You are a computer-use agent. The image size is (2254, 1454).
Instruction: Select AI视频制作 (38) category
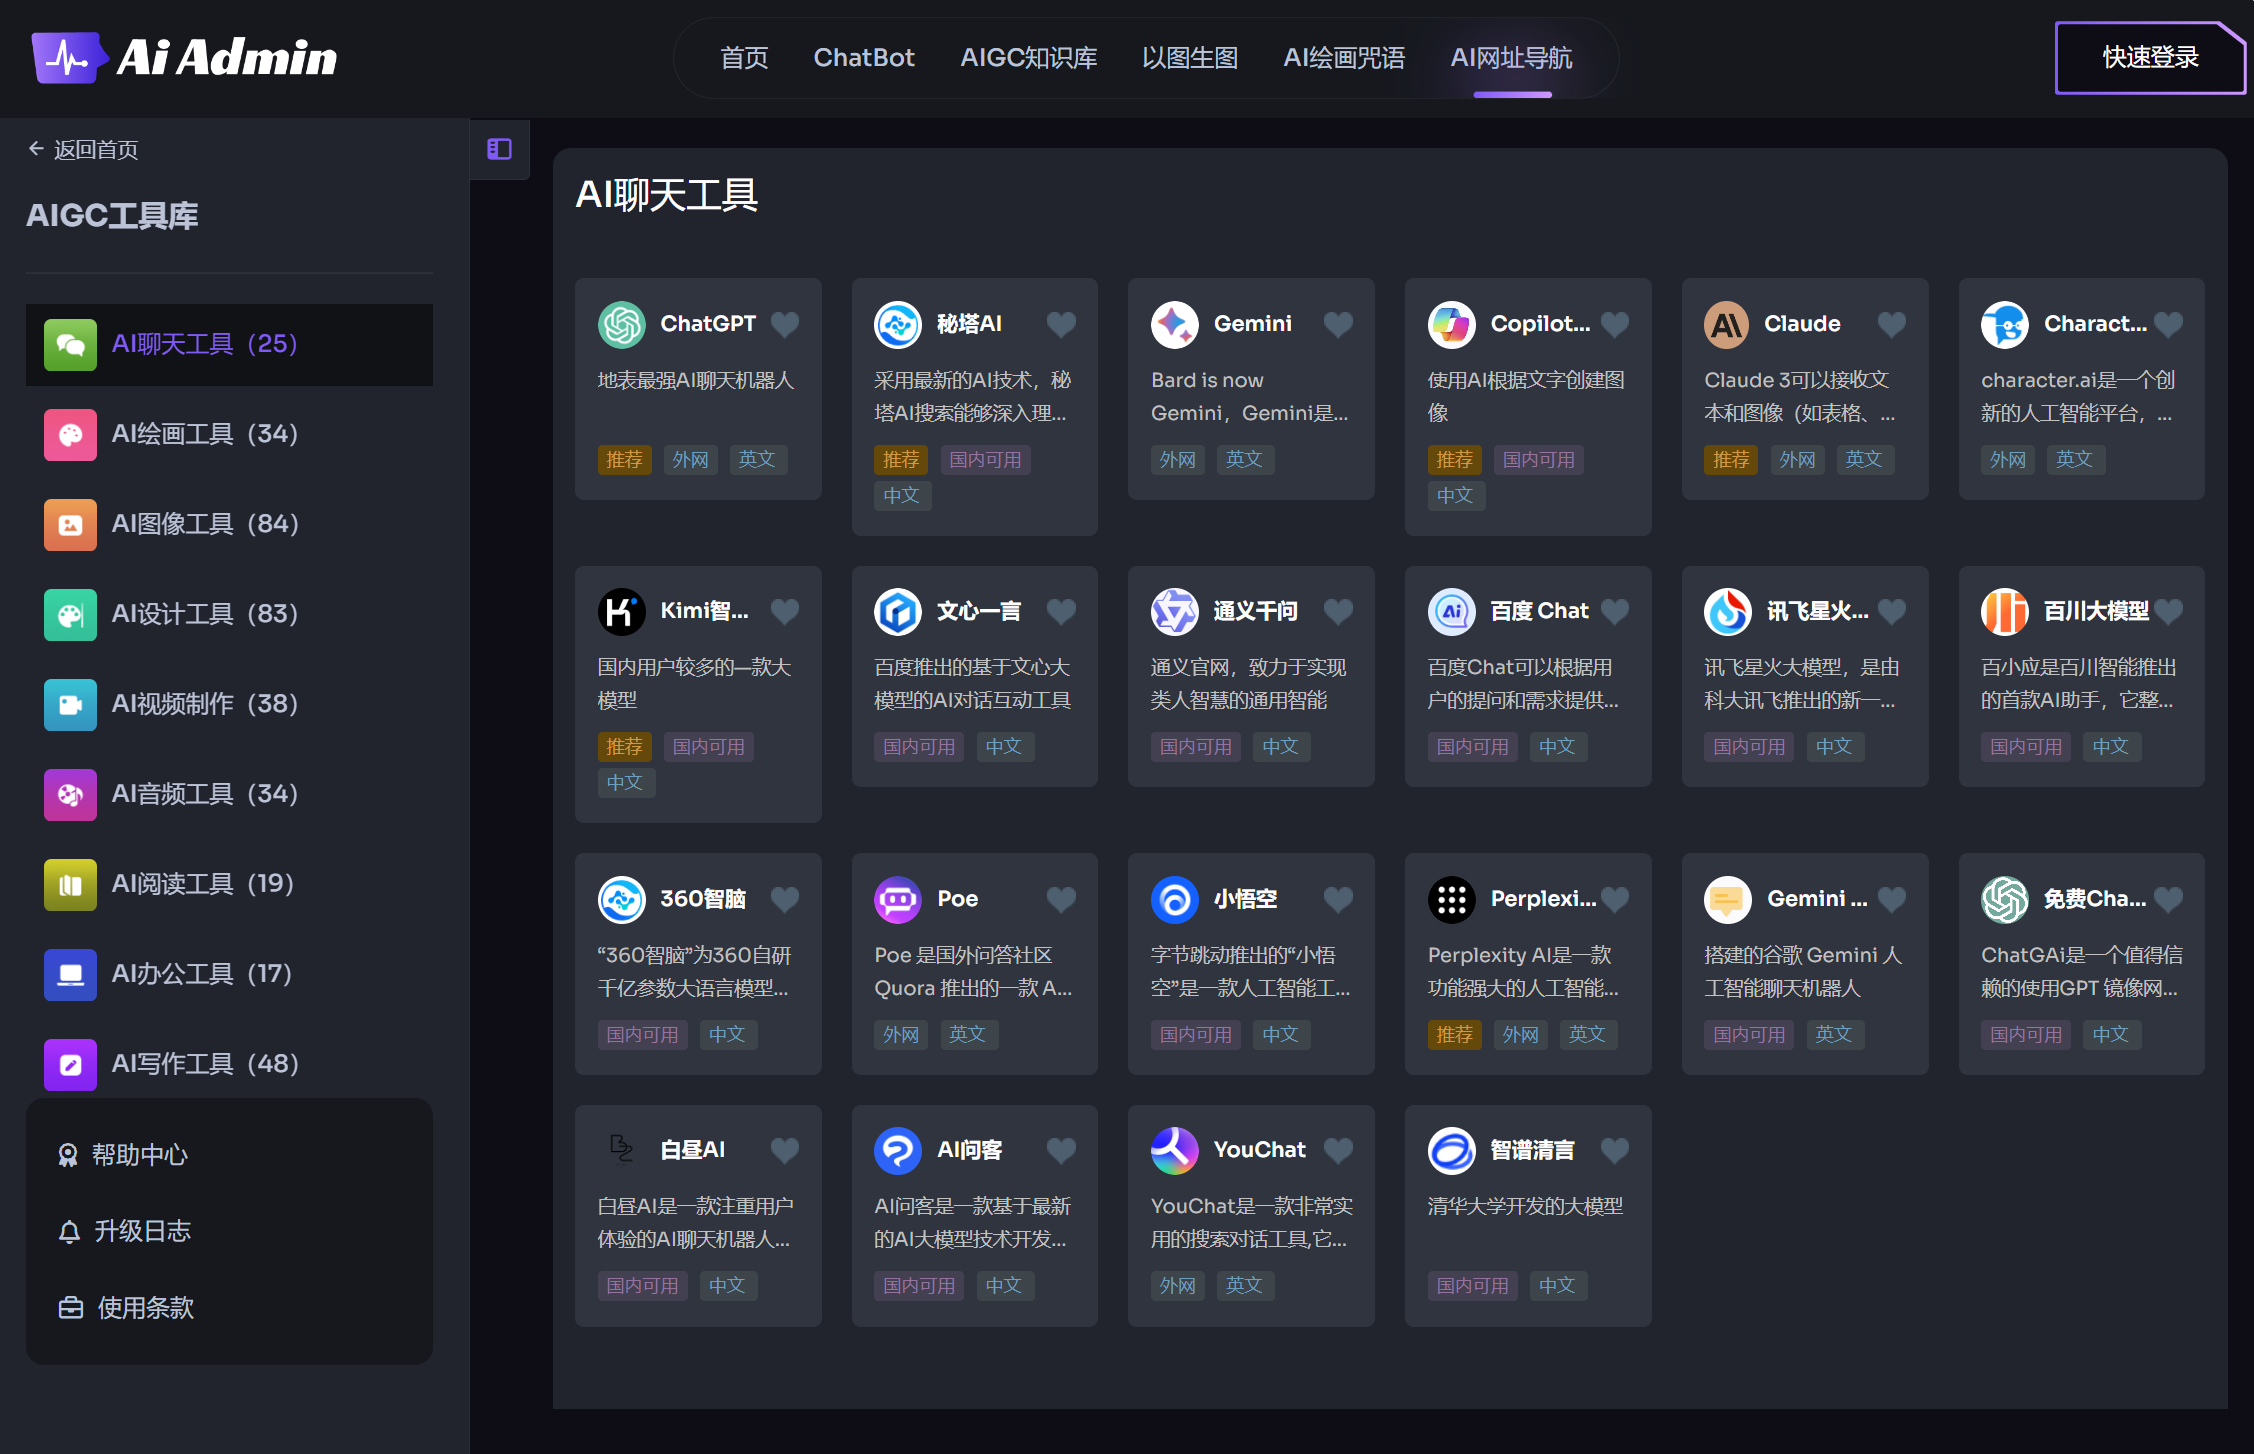229,704
